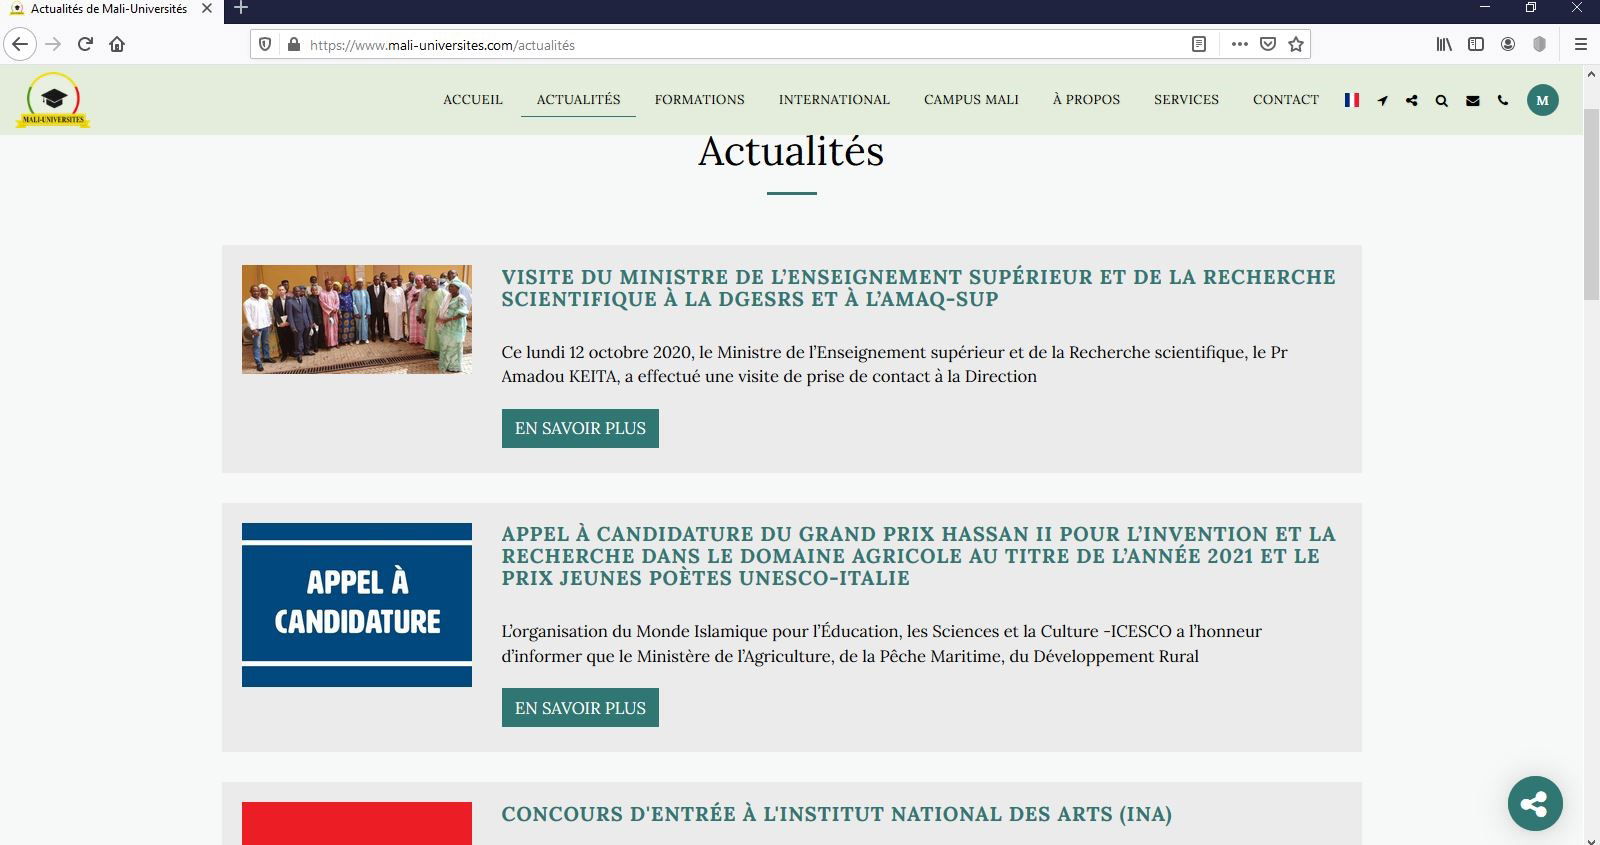
Task: Open the SERVICES menu item
Action: [1186, 100]
